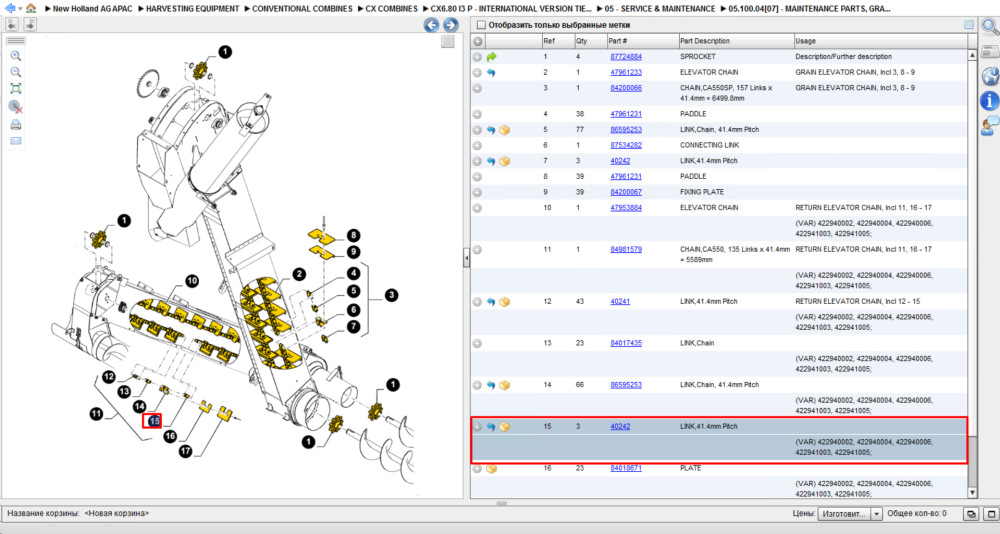Click the single window icon in status bar

pyautogui.click(x=991, y=514)
